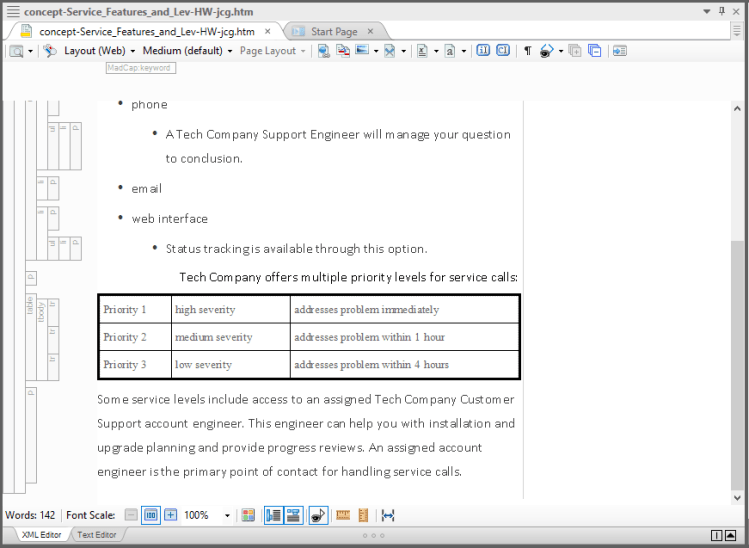Click the increase font scale button
Viewport: 749px width, 548px height.
171,515
